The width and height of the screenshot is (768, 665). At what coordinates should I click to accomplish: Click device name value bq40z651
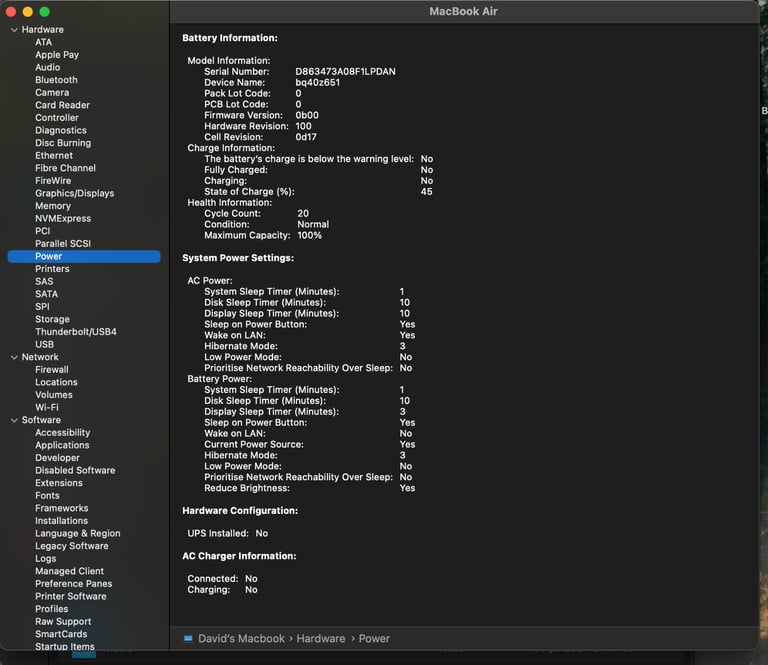[317, 83]
